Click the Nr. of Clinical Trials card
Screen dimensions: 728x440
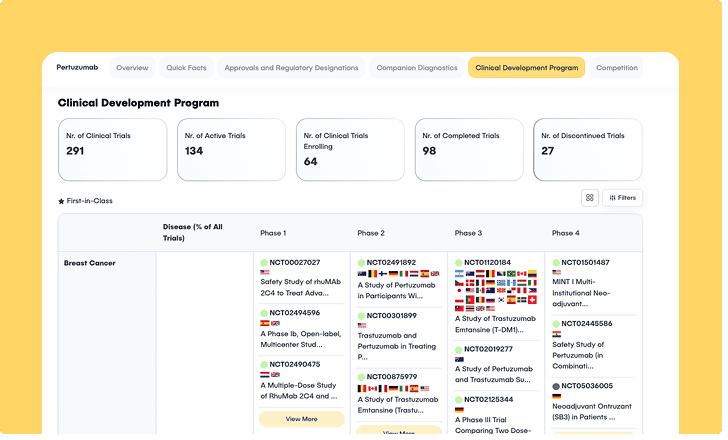tap(113, 149)
